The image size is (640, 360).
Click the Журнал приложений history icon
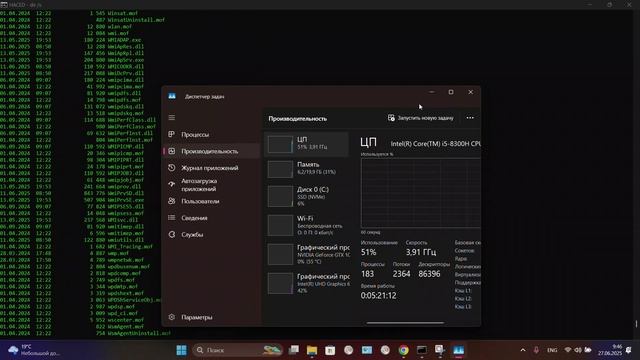pos(172,168)
